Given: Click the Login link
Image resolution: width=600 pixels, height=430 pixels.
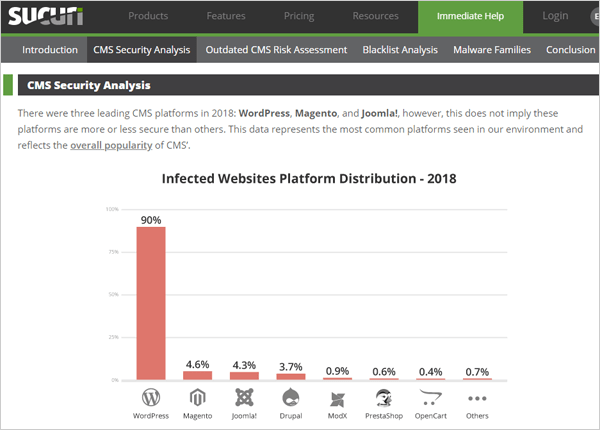Looking at the screenshot, I should pos(555,16).
